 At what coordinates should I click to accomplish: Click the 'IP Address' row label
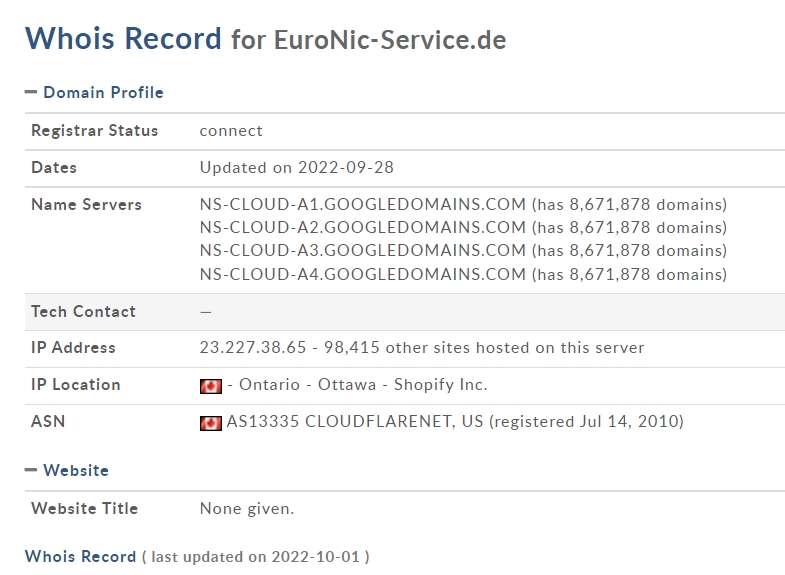click(73, 347)
